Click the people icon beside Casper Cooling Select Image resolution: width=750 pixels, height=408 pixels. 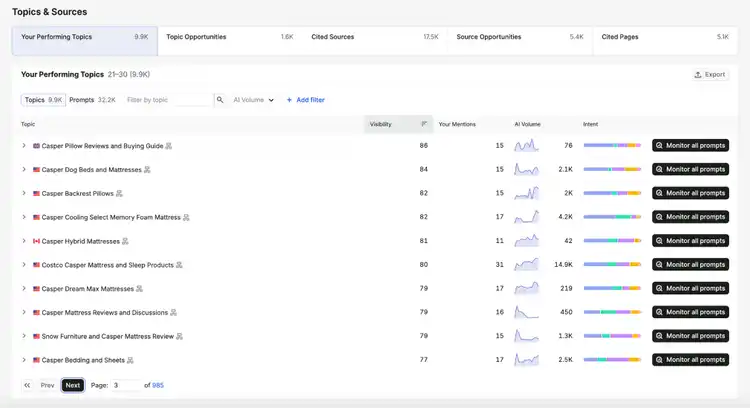pyautogui.click(x=186, y=218)
